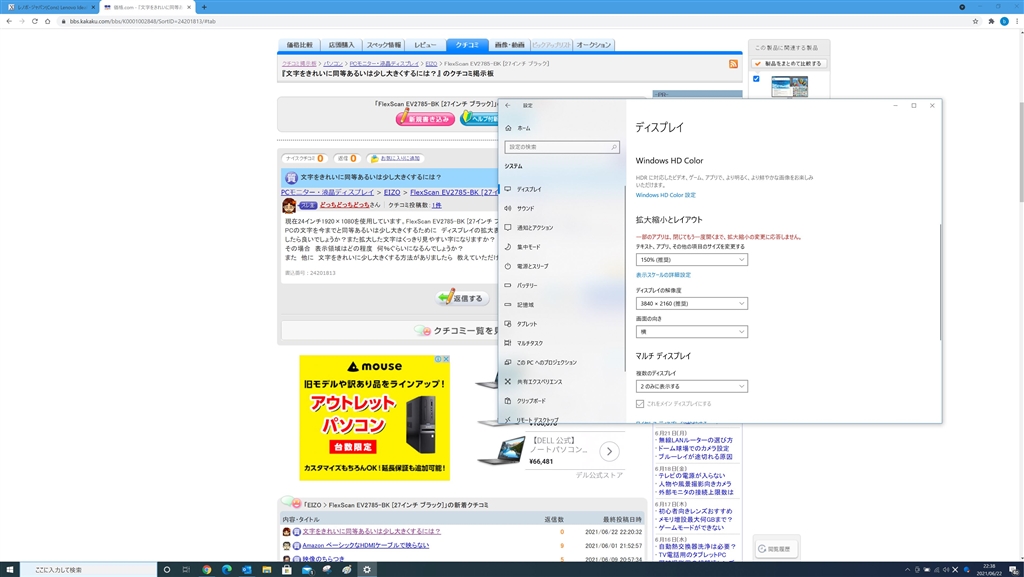Click お気に入りに追加 link
This screenshot has height=577, width=1024.
coord(400,158)
